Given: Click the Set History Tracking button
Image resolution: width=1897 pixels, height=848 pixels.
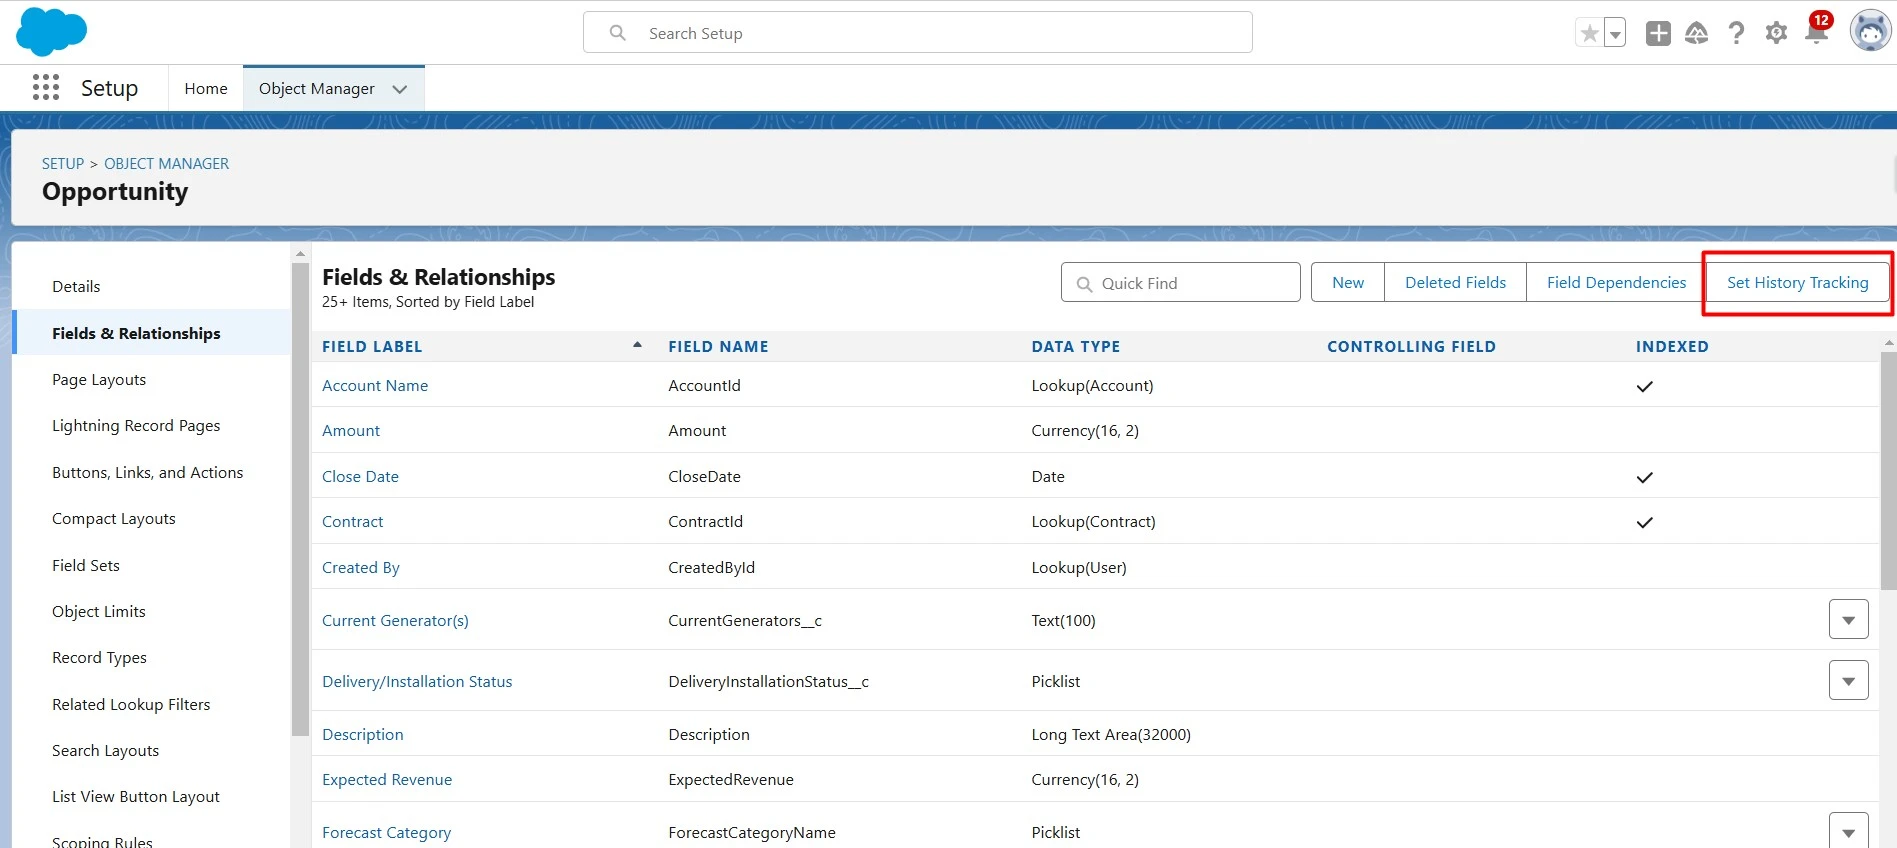Looking at the screenshot, I should 1797,283.
